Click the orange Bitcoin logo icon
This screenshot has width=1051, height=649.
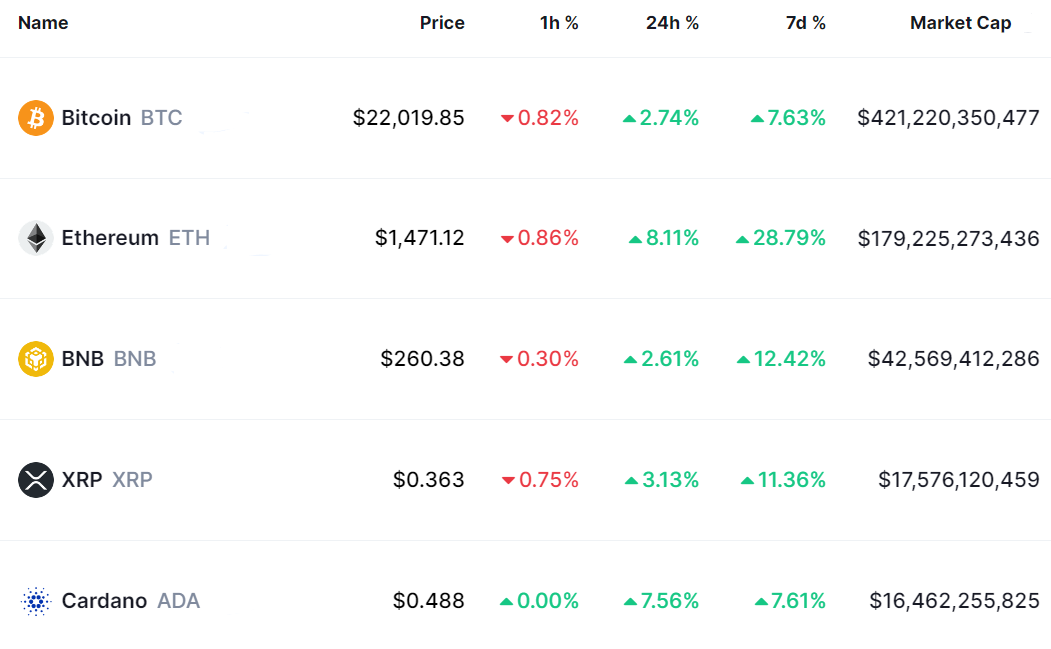coord(36,118)
